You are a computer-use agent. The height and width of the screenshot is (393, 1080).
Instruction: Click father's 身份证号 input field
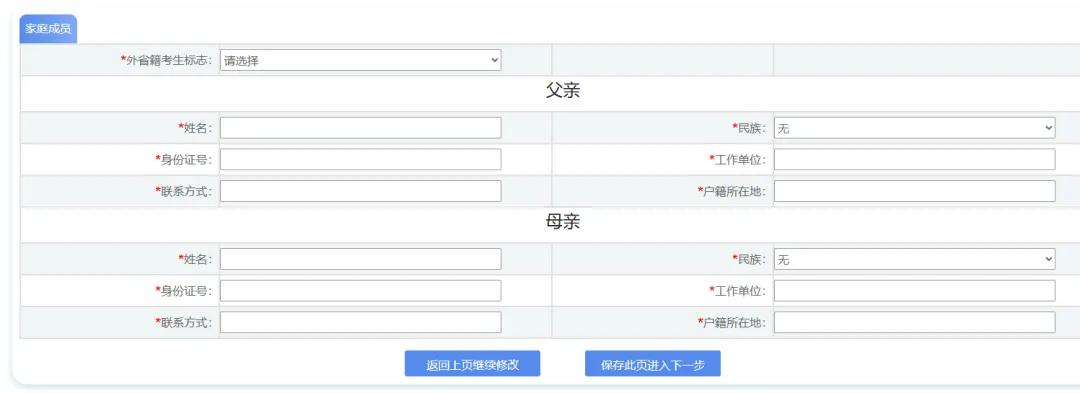pyautogui.click(x=360, y=160)
